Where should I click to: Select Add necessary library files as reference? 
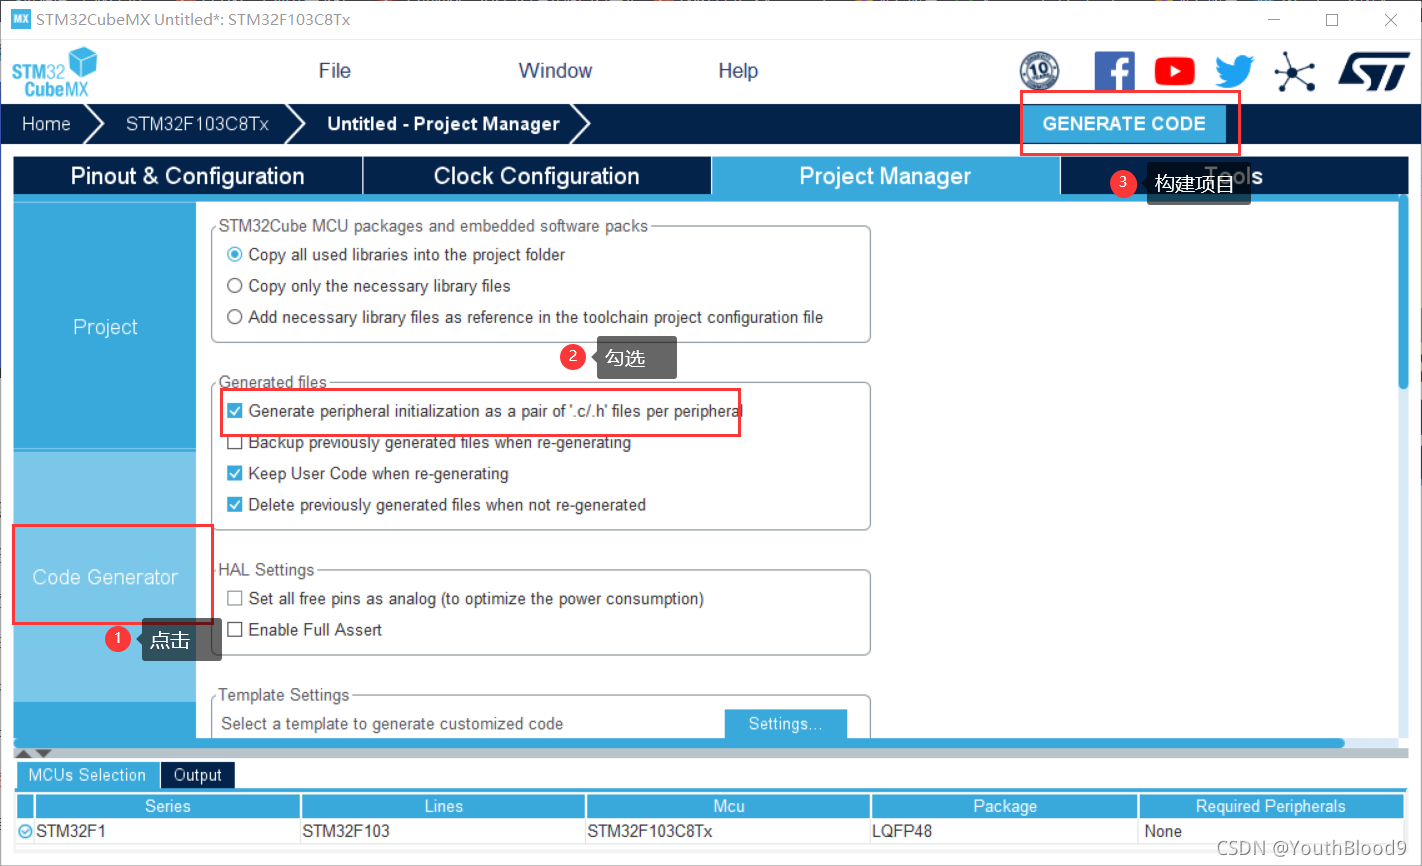coord(235,317)
